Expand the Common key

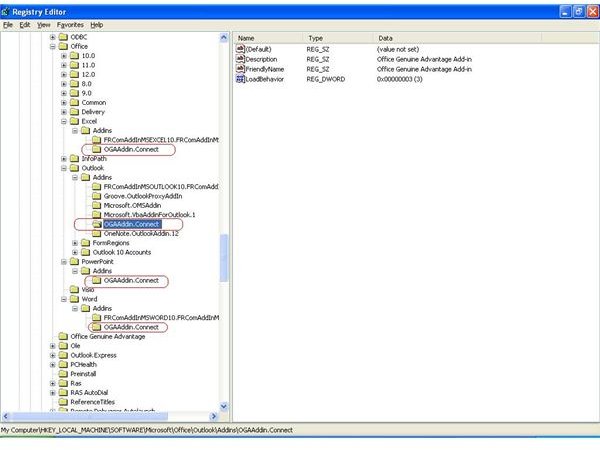click(64, 103)
